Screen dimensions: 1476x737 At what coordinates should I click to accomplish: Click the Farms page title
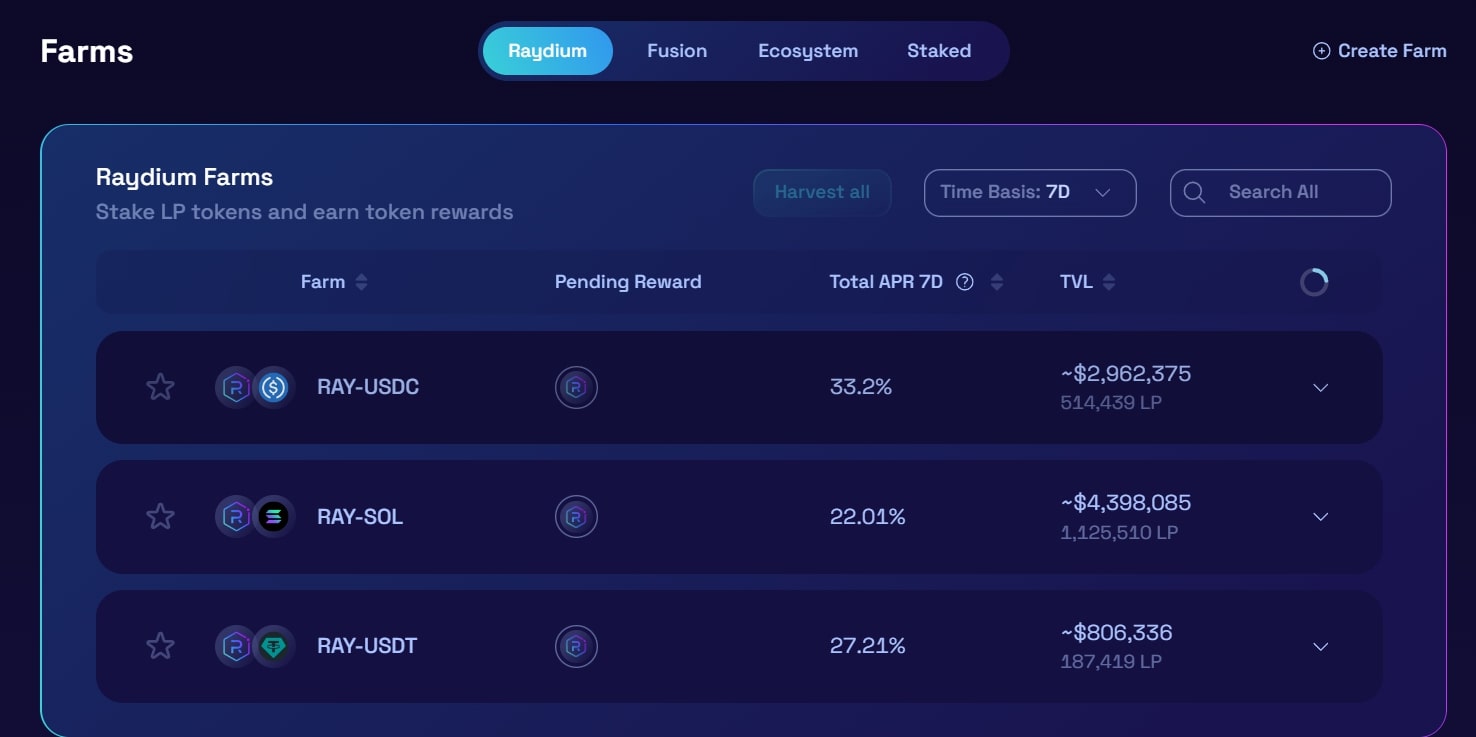[x=87, y=51]
